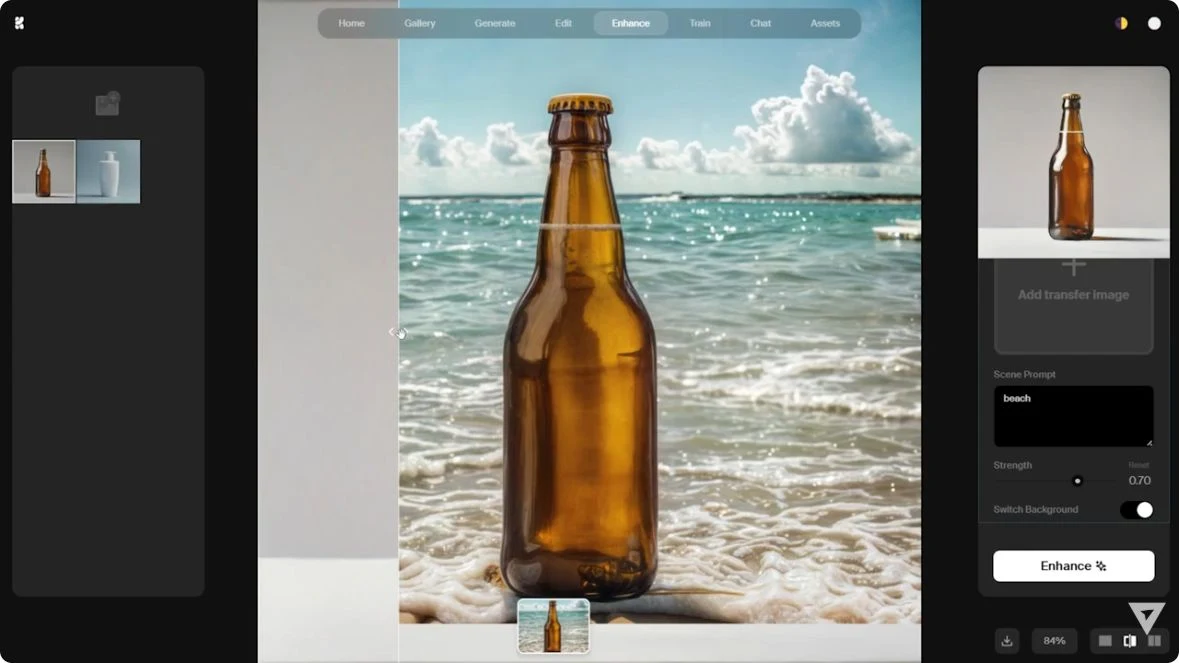Click the beach result thumbnail below canvas
The image size is (1179, 663).
point(553,626)
